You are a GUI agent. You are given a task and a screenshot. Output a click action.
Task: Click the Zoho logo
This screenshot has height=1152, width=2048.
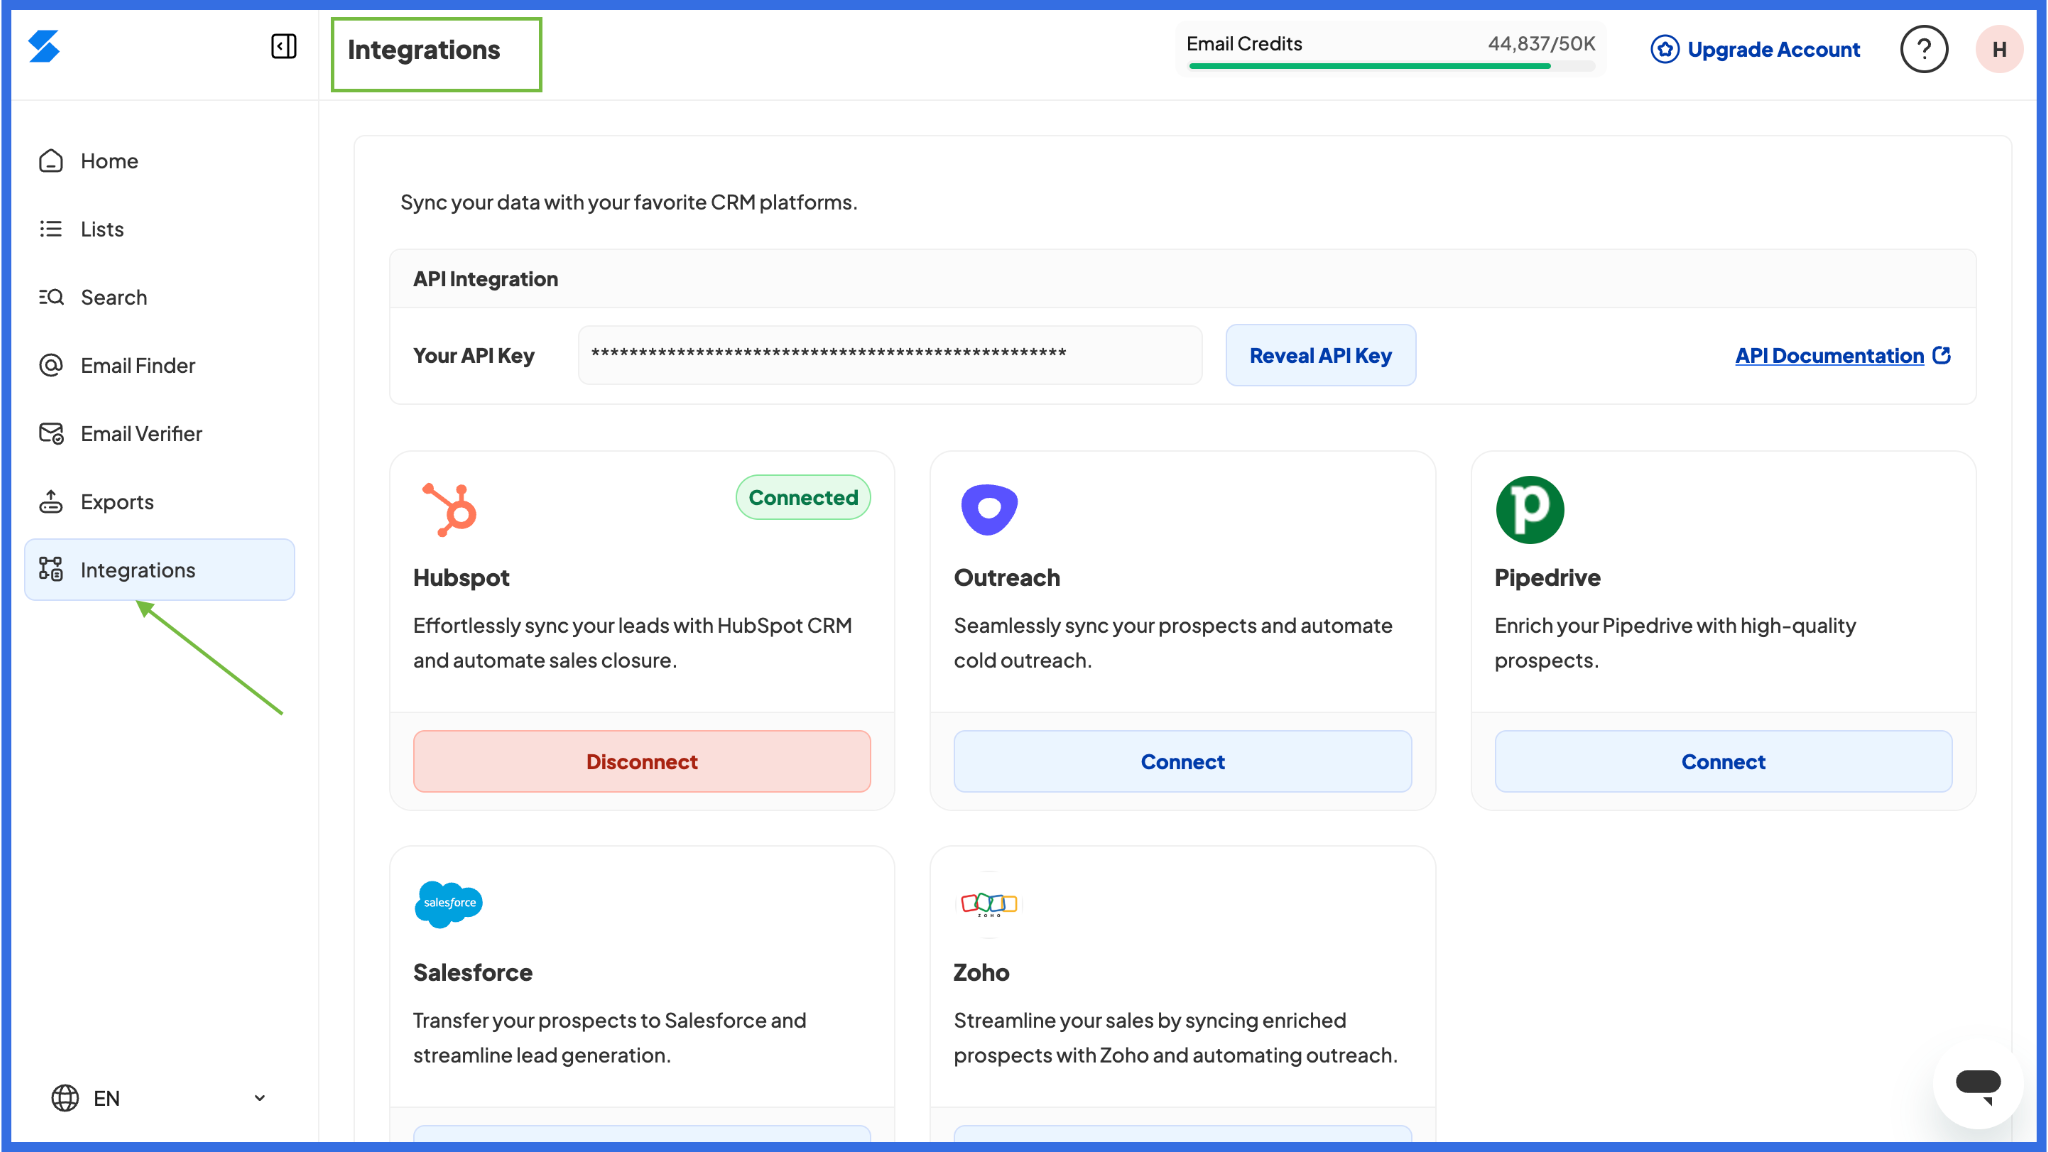[x=989, y=904]
